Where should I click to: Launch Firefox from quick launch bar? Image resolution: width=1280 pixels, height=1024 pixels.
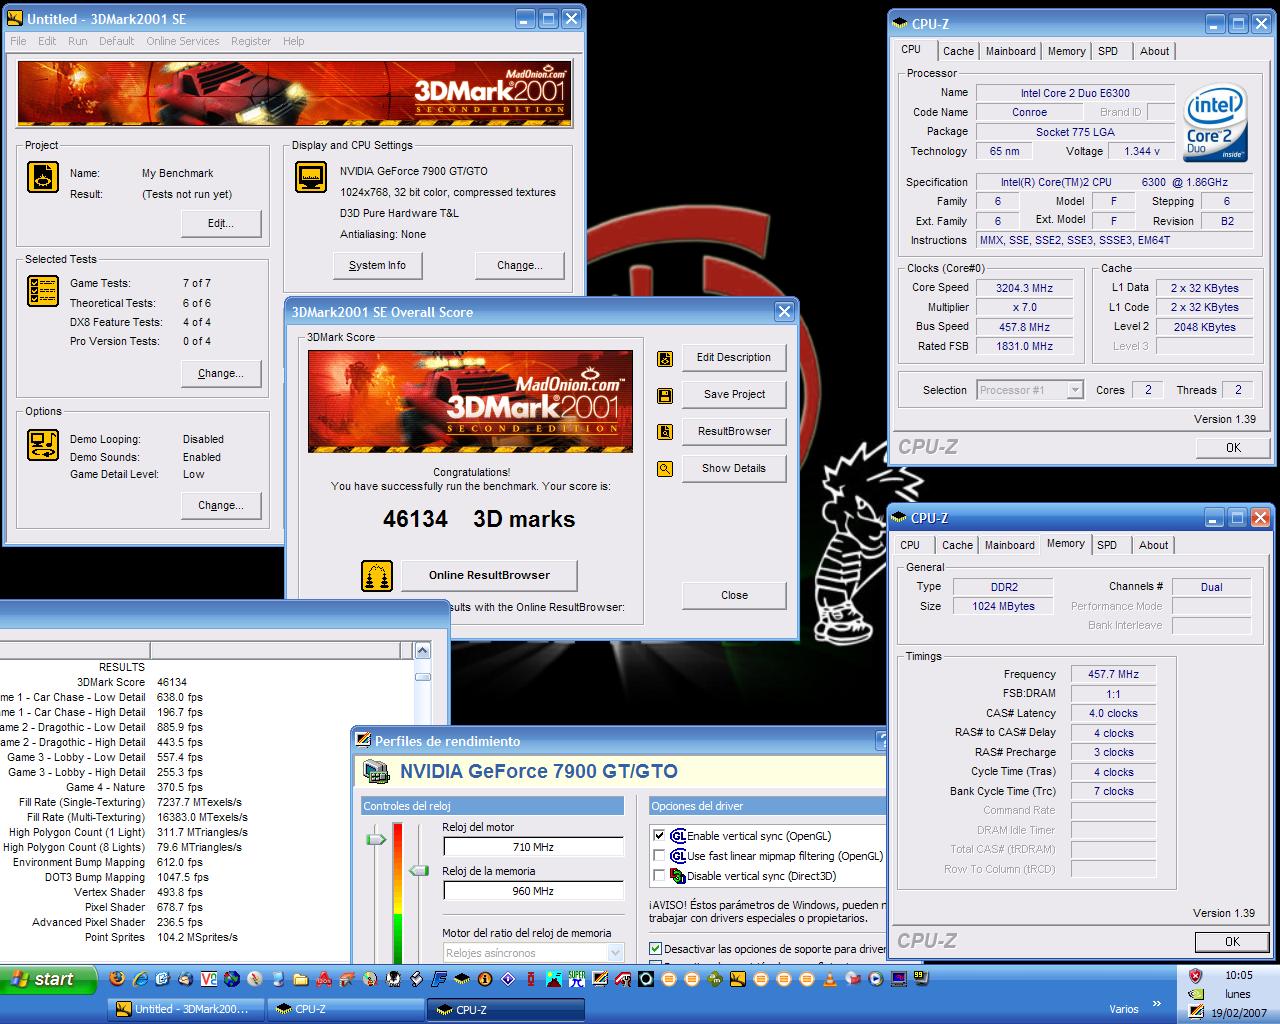(x=118, y=979)
